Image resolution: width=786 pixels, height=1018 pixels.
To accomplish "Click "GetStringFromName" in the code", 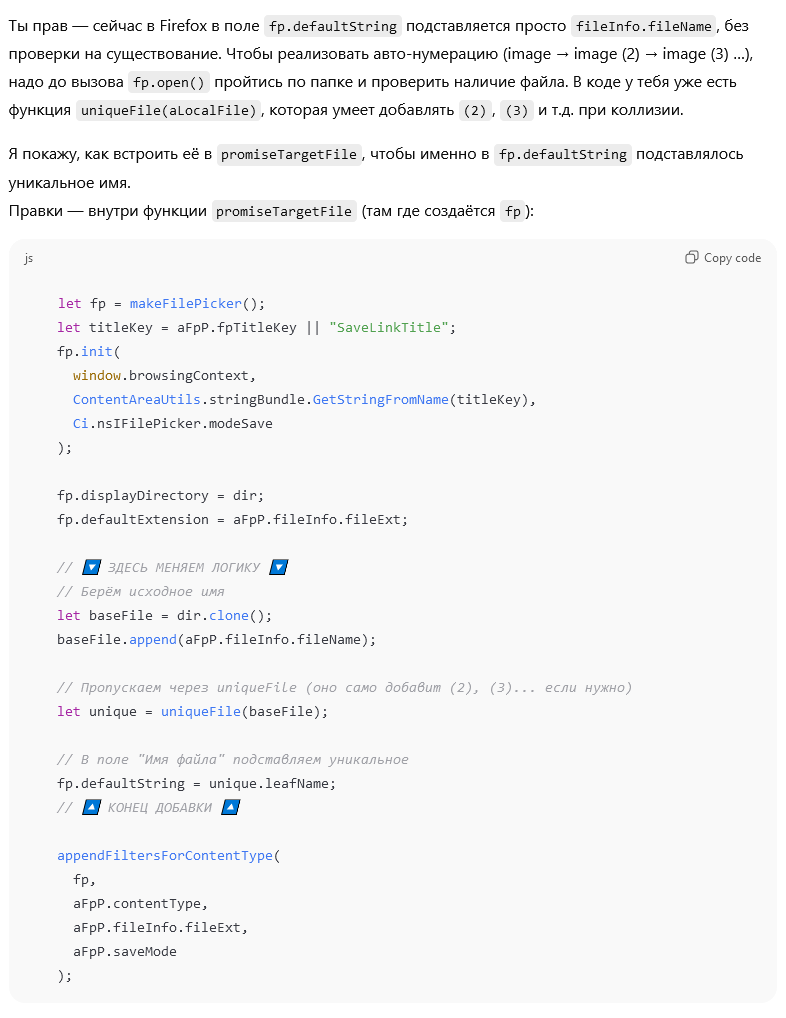I will [380, 400].
